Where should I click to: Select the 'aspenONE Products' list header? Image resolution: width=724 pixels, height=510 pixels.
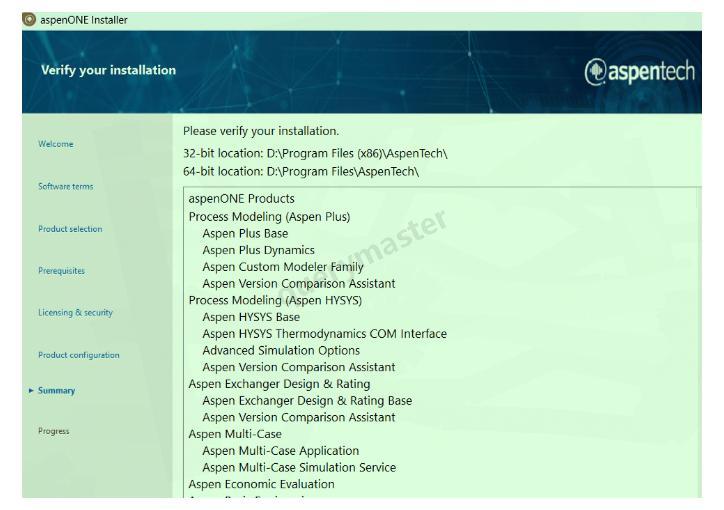241,199
